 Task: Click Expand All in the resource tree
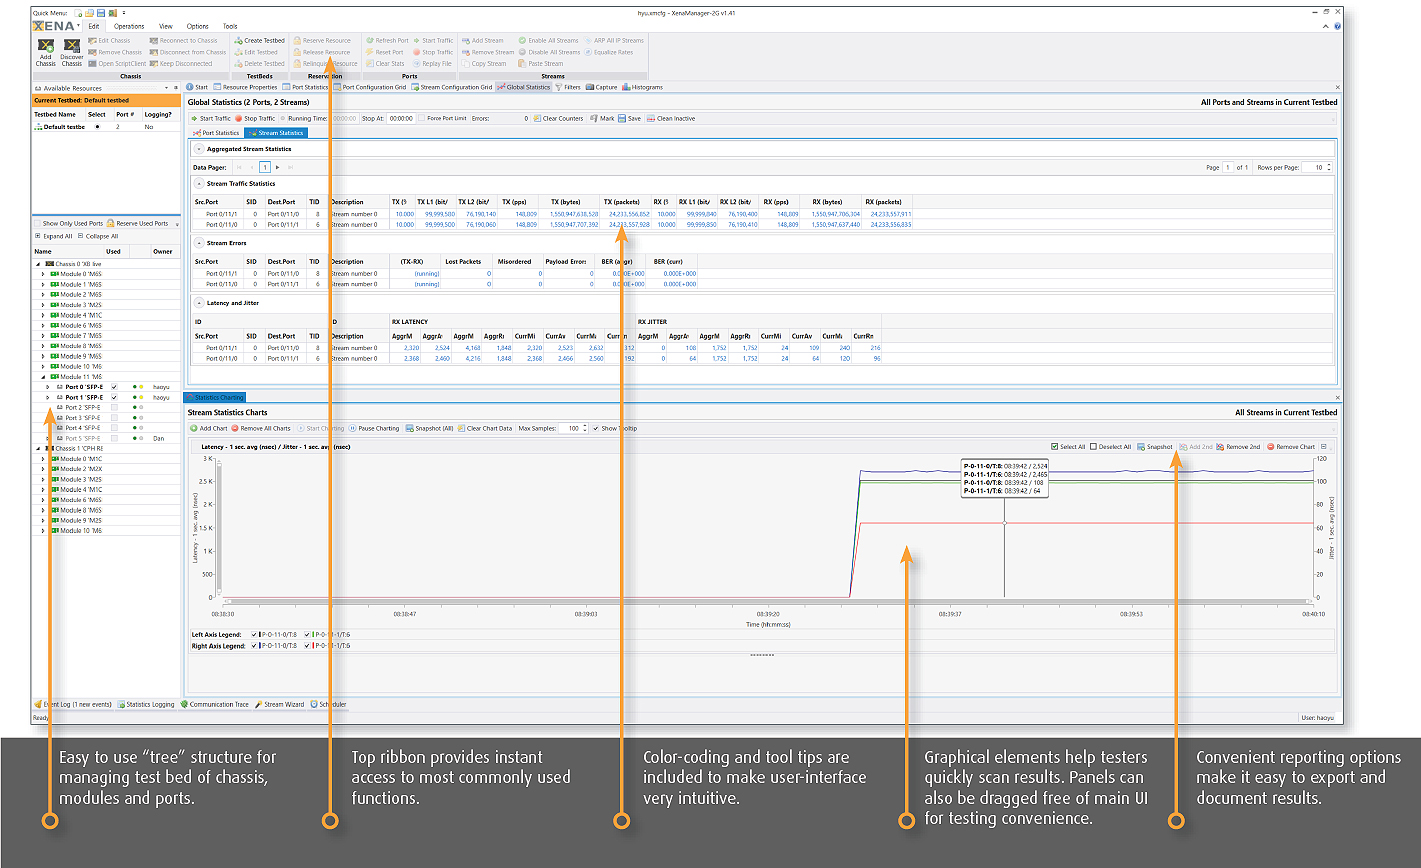point(54,236)
